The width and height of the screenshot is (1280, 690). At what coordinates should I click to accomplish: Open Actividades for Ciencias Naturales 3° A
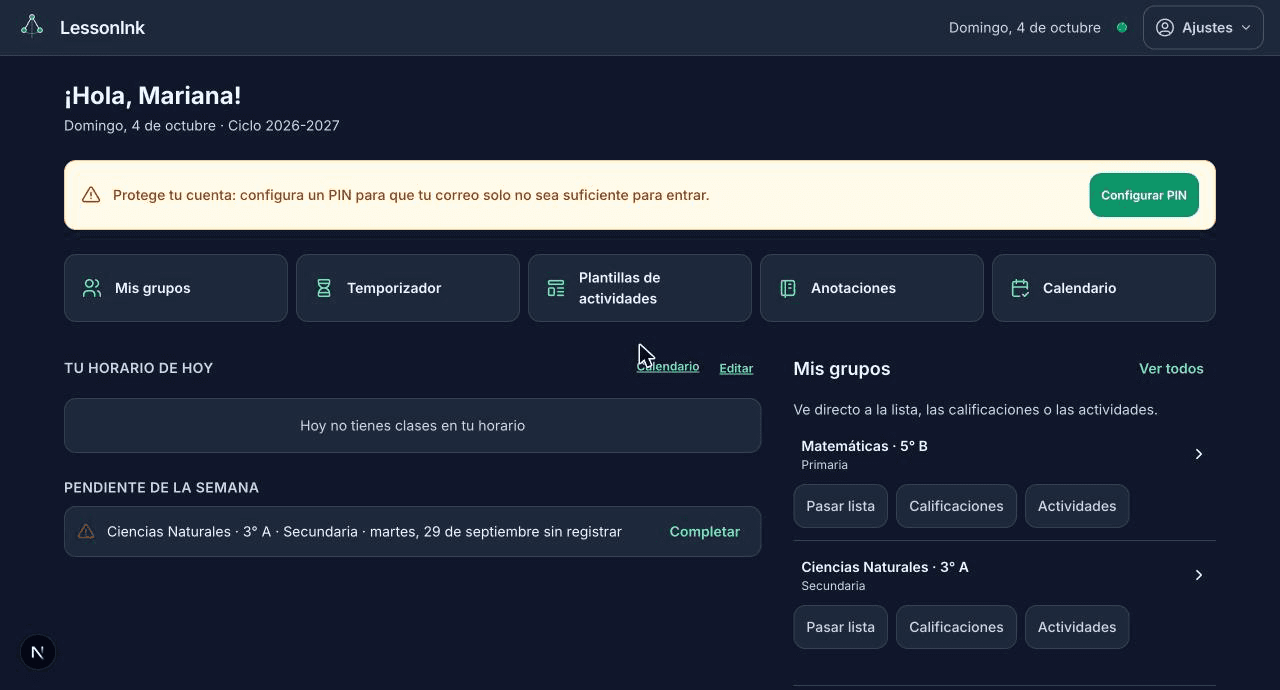tap(1077, 627)
